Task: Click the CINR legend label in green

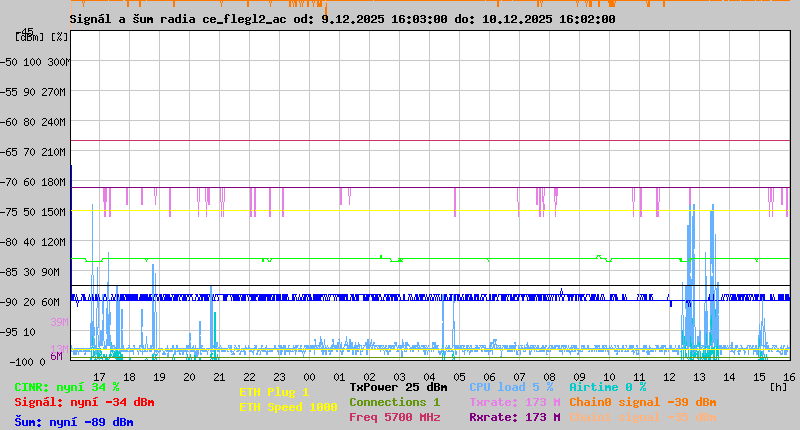Action: click(x=67, y=387)
